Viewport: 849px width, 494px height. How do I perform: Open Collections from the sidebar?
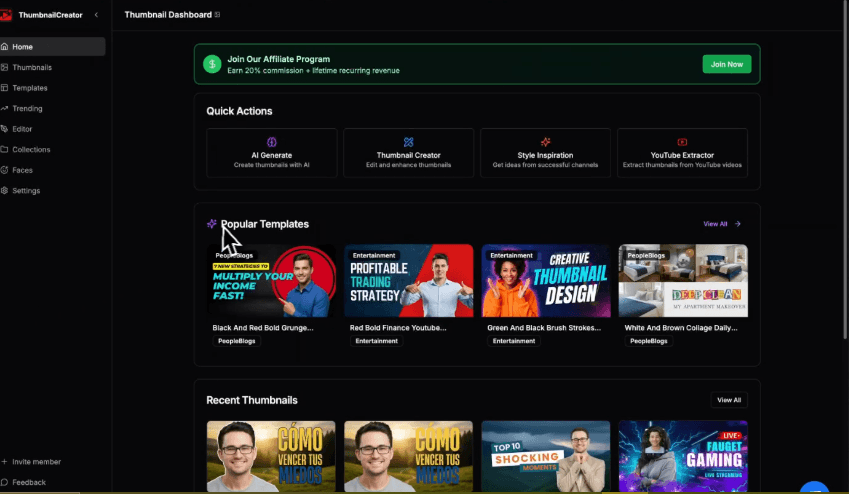pyautogui.click(x=31, y=149)
